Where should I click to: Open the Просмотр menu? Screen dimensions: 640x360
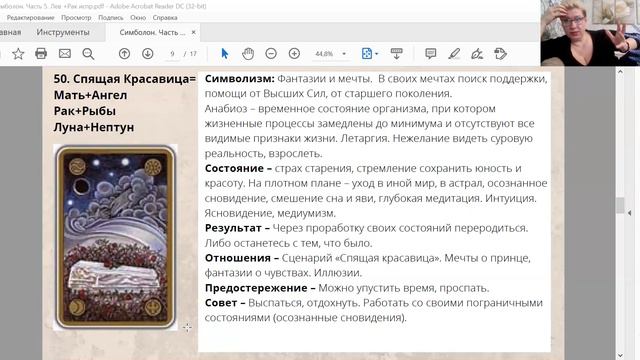tap(76, 18)
